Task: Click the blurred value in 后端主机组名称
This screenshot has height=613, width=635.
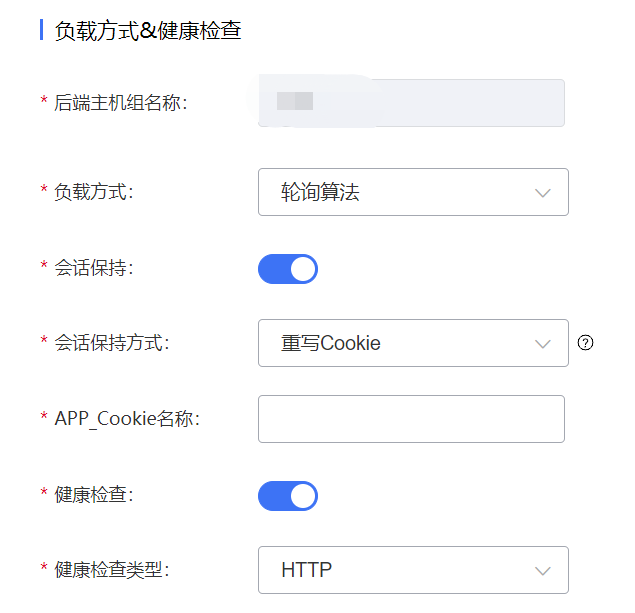Action: (x=295, y=101)
